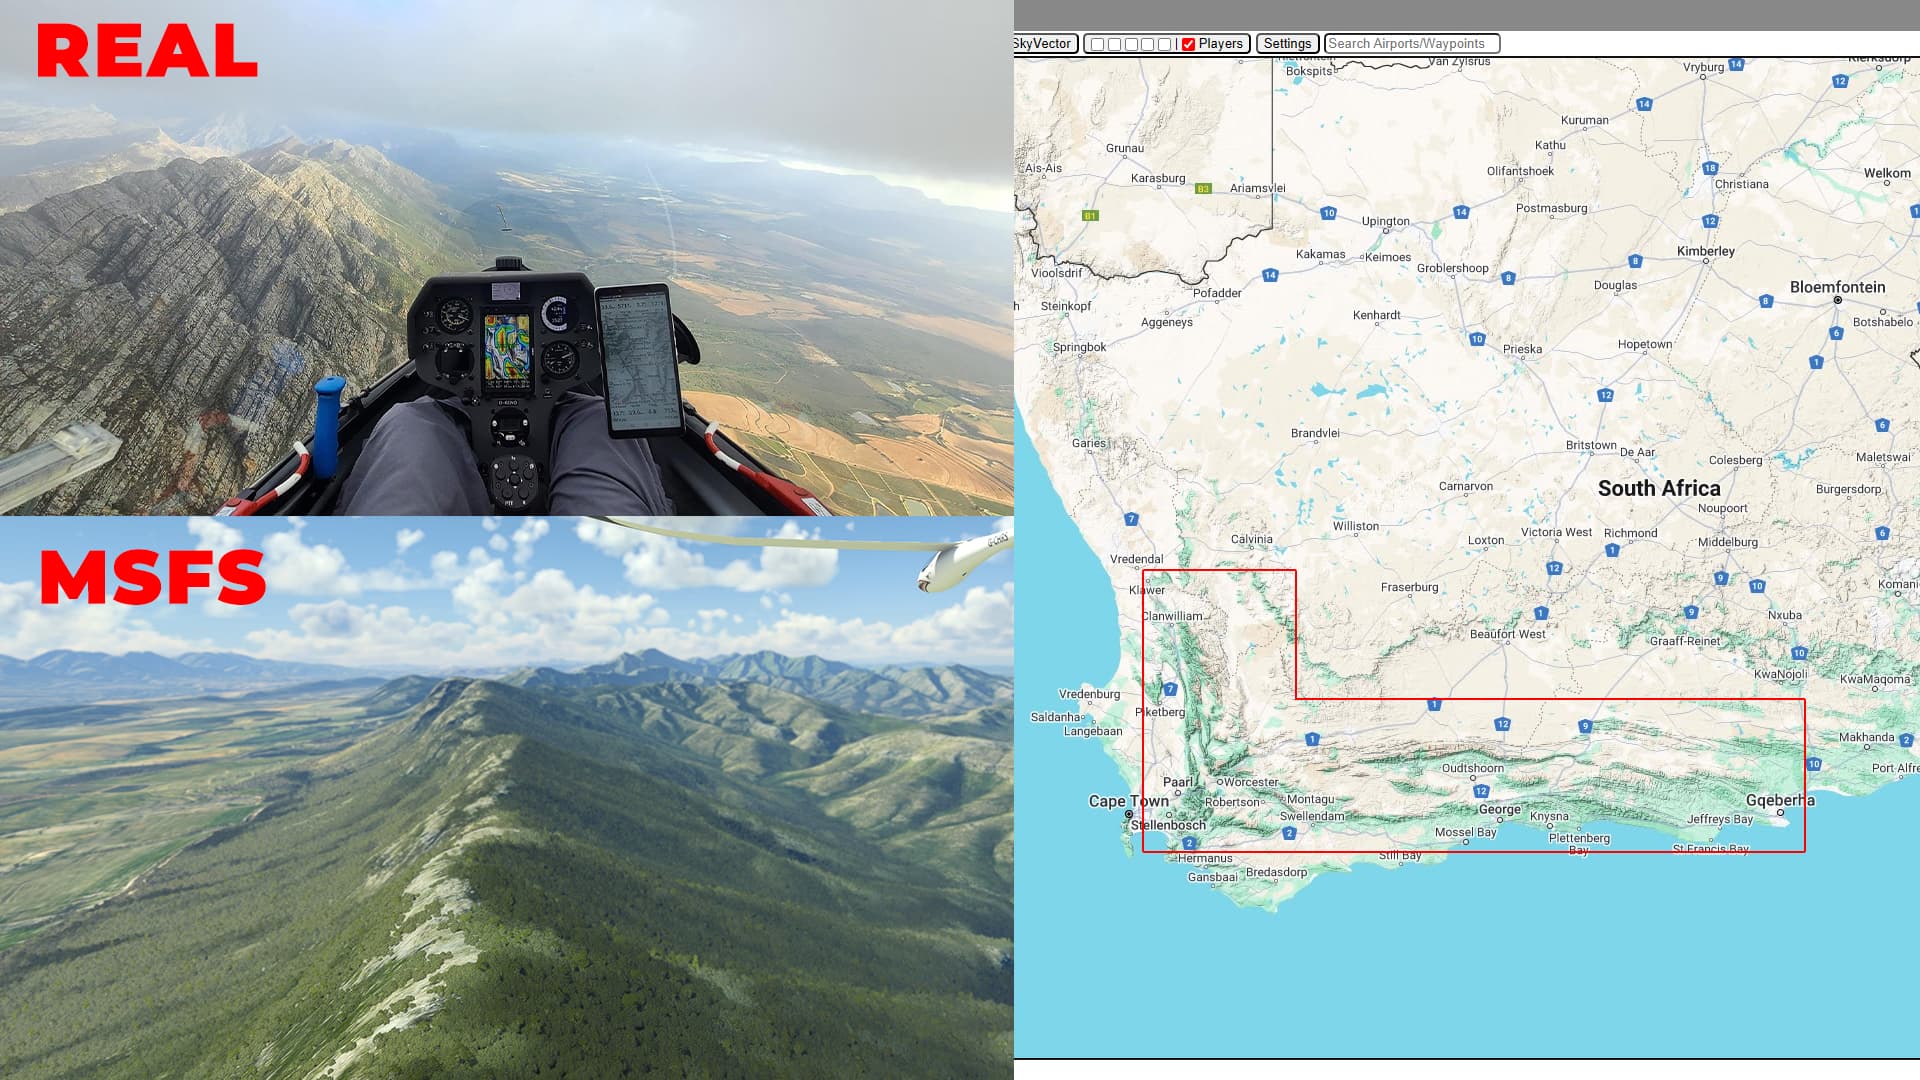This screenshot has width=1920, height=1080.
Task: Click the Cape Town city marker dot
Action: [1129, 815]
